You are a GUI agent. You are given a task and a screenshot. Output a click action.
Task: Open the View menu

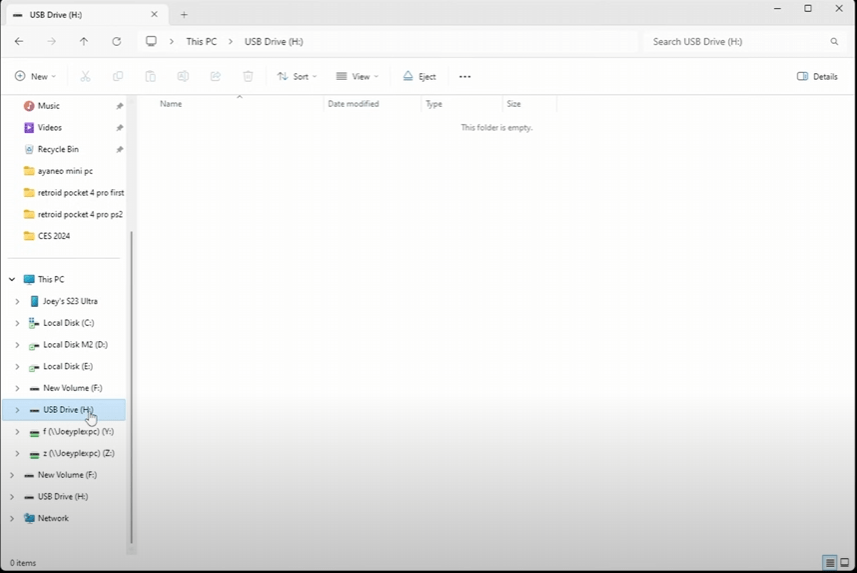357,77
